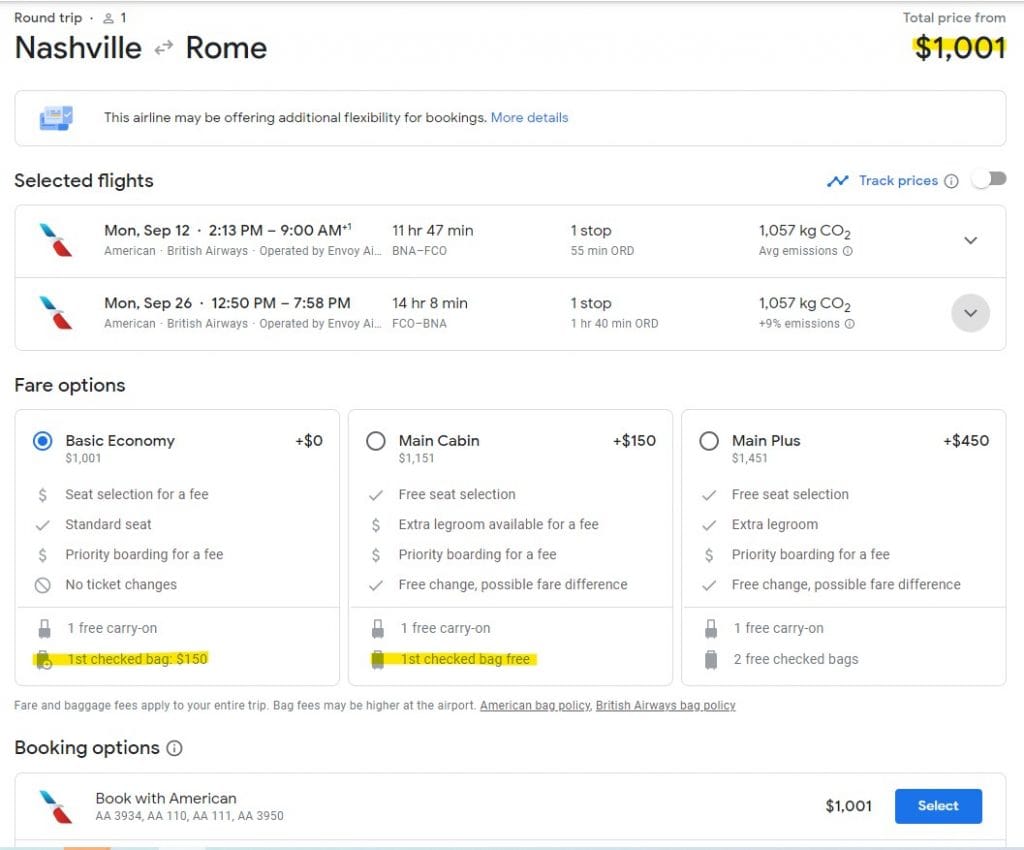Click the Track prices trend icon
Viewport: 1024px width, 850px height.
tap(837, 181)
